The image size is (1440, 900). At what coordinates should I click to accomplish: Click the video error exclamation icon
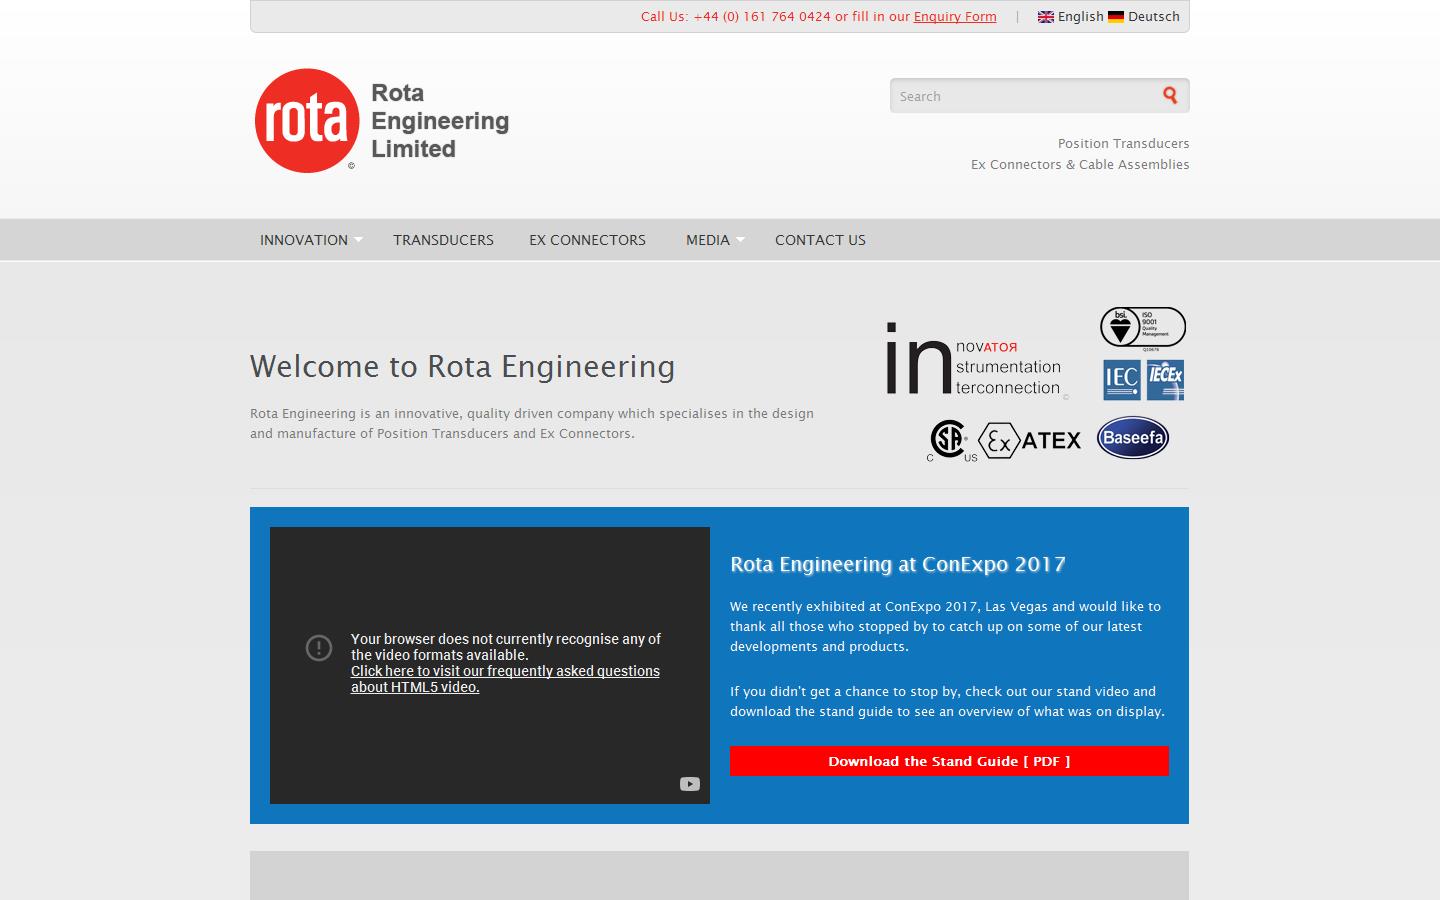pyautogui.click(x=318, y=648)
